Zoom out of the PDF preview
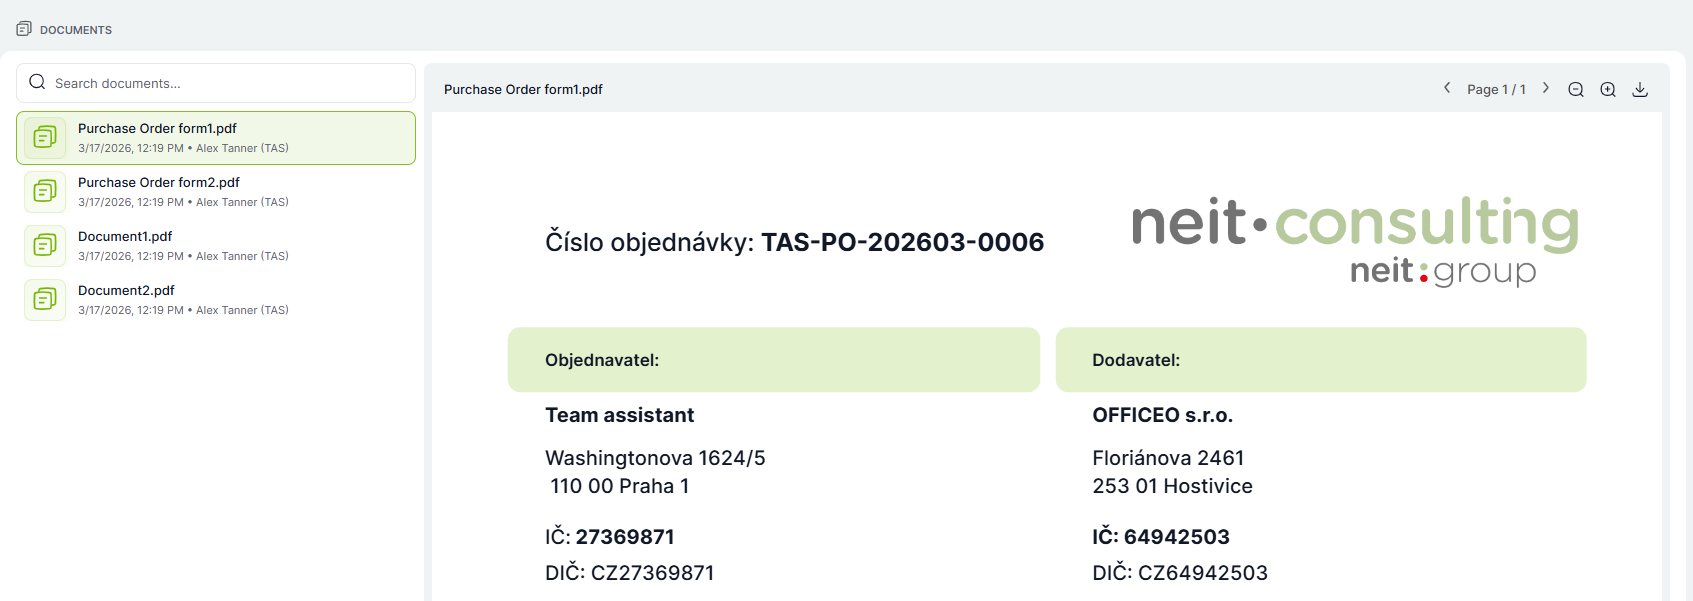The width and height of the screenshot is (1693, 601). point(1576,89)
